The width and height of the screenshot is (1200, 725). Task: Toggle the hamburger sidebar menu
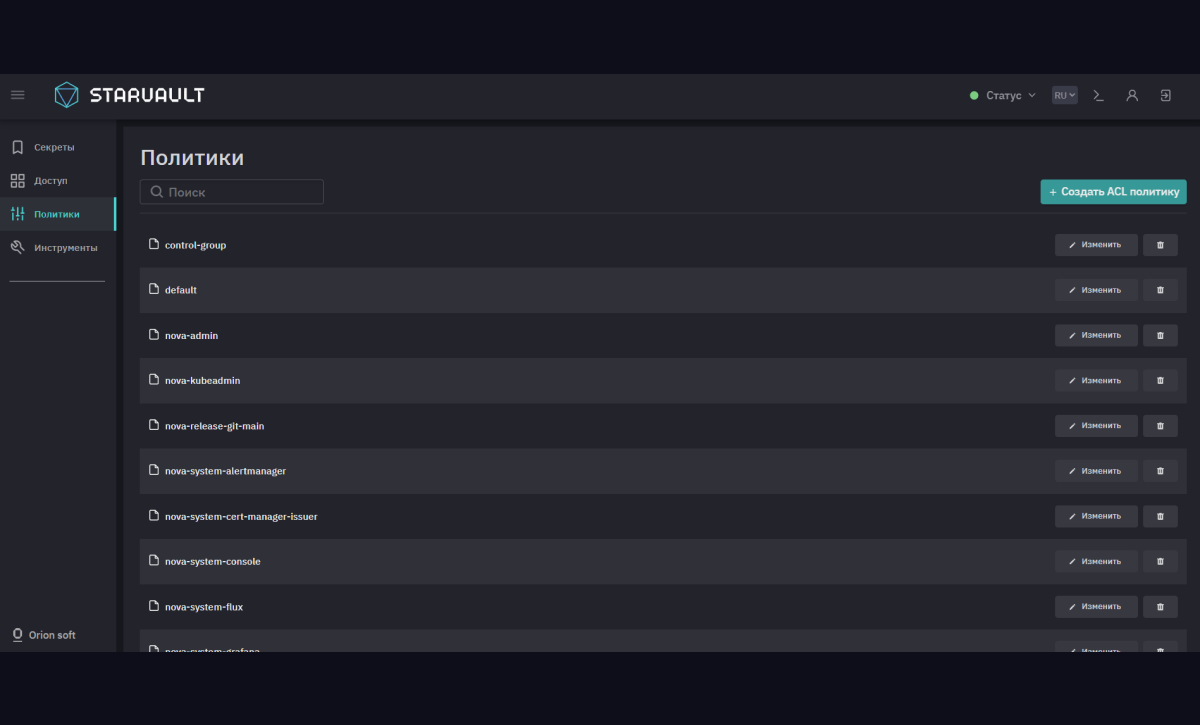[17, 95]
